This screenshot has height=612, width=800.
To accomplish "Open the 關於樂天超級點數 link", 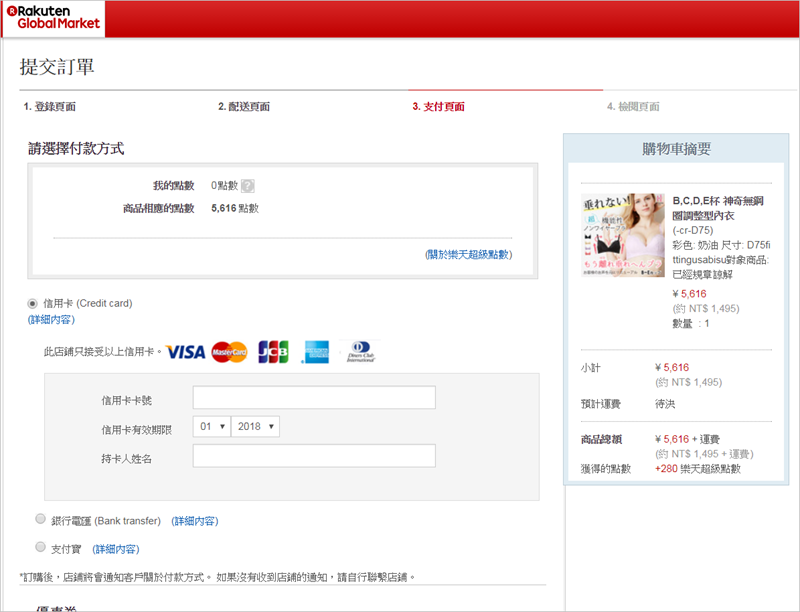I will click(x=468, y=255).
